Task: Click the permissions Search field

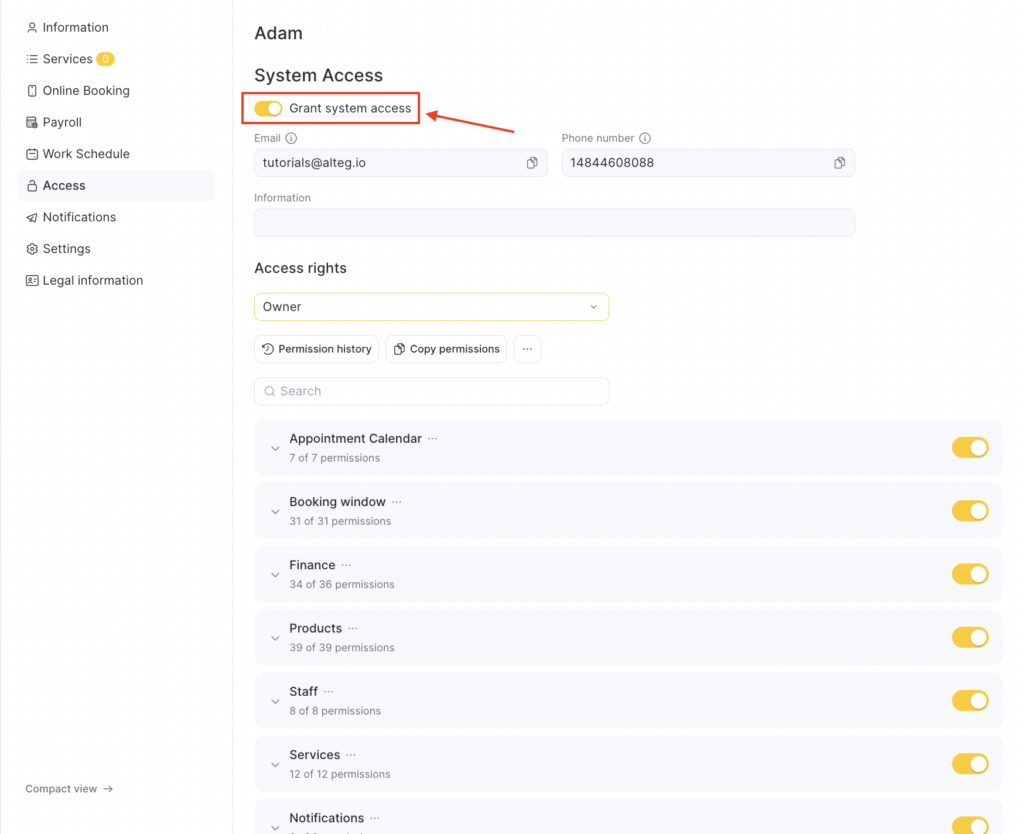Action: click(431, 391)
